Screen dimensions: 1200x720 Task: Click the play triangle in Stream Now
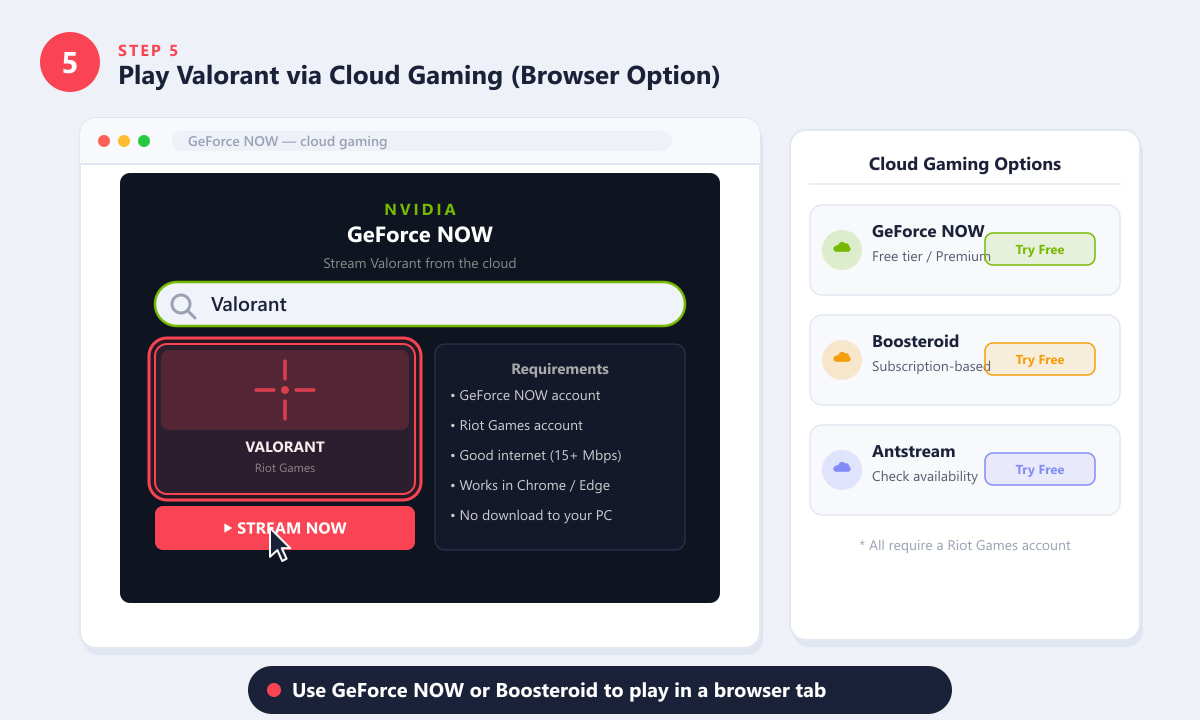coord(228,528)
